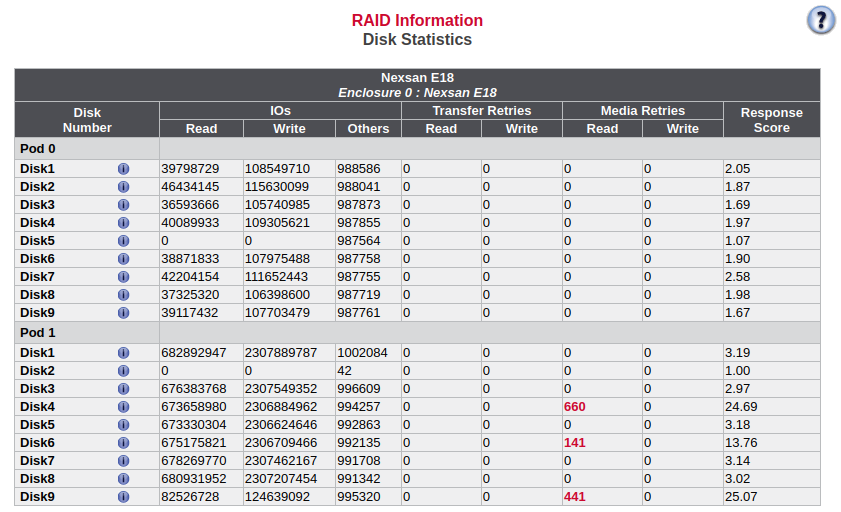Click info icon for Pod 0 Disk5
The width and height of the screenshot is (841, 512).
pos(123,241)
